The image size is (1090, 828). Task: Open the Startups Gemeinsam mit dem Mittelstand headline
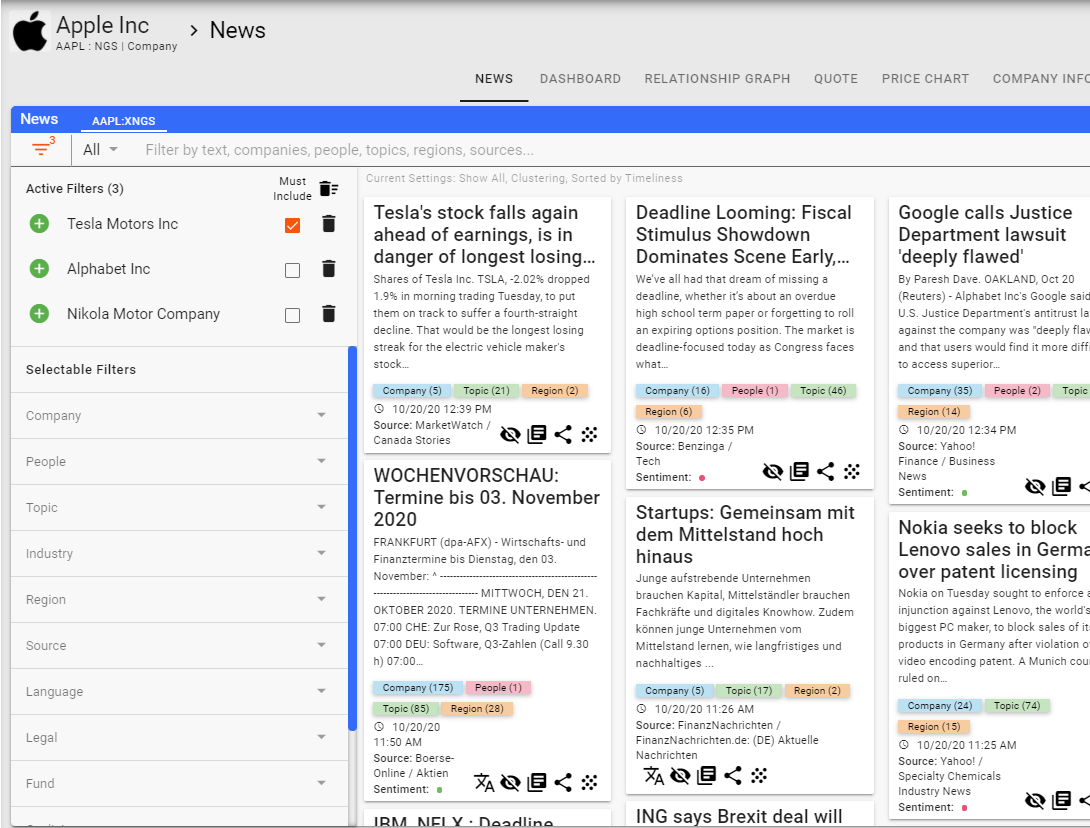tap(745, 535)
